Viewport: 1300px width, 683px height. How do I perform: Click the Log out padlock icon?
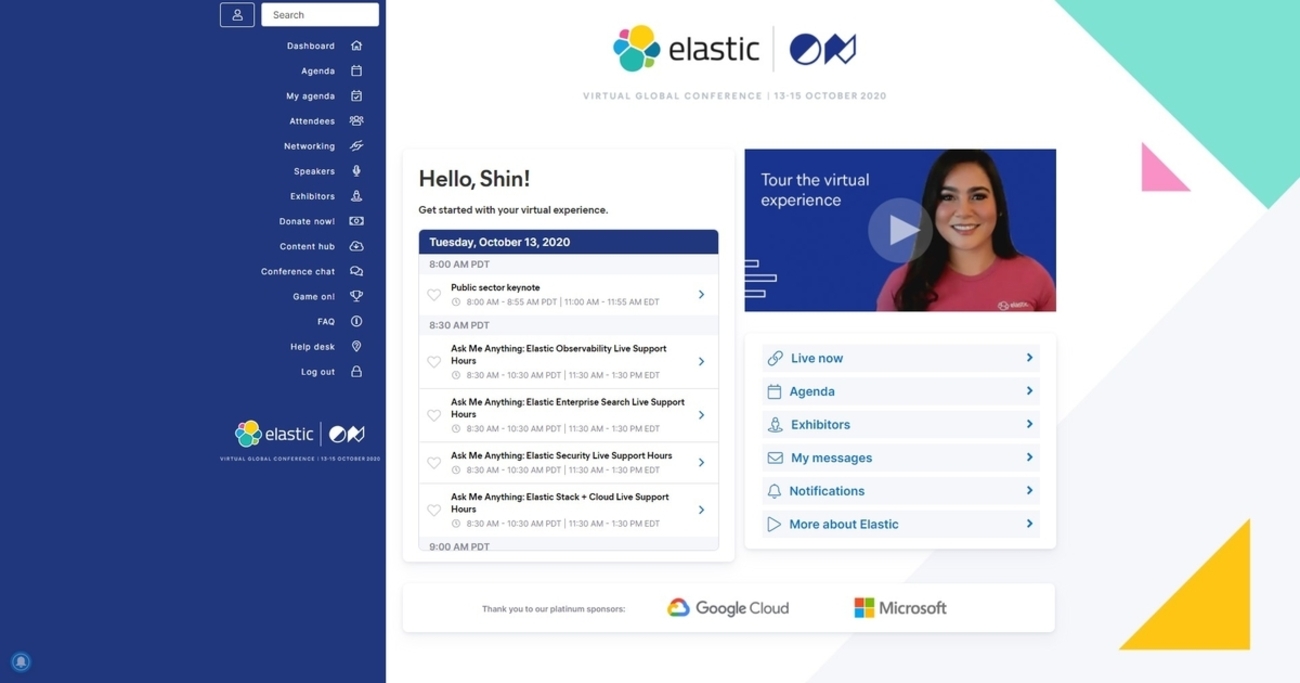(356, 371)
